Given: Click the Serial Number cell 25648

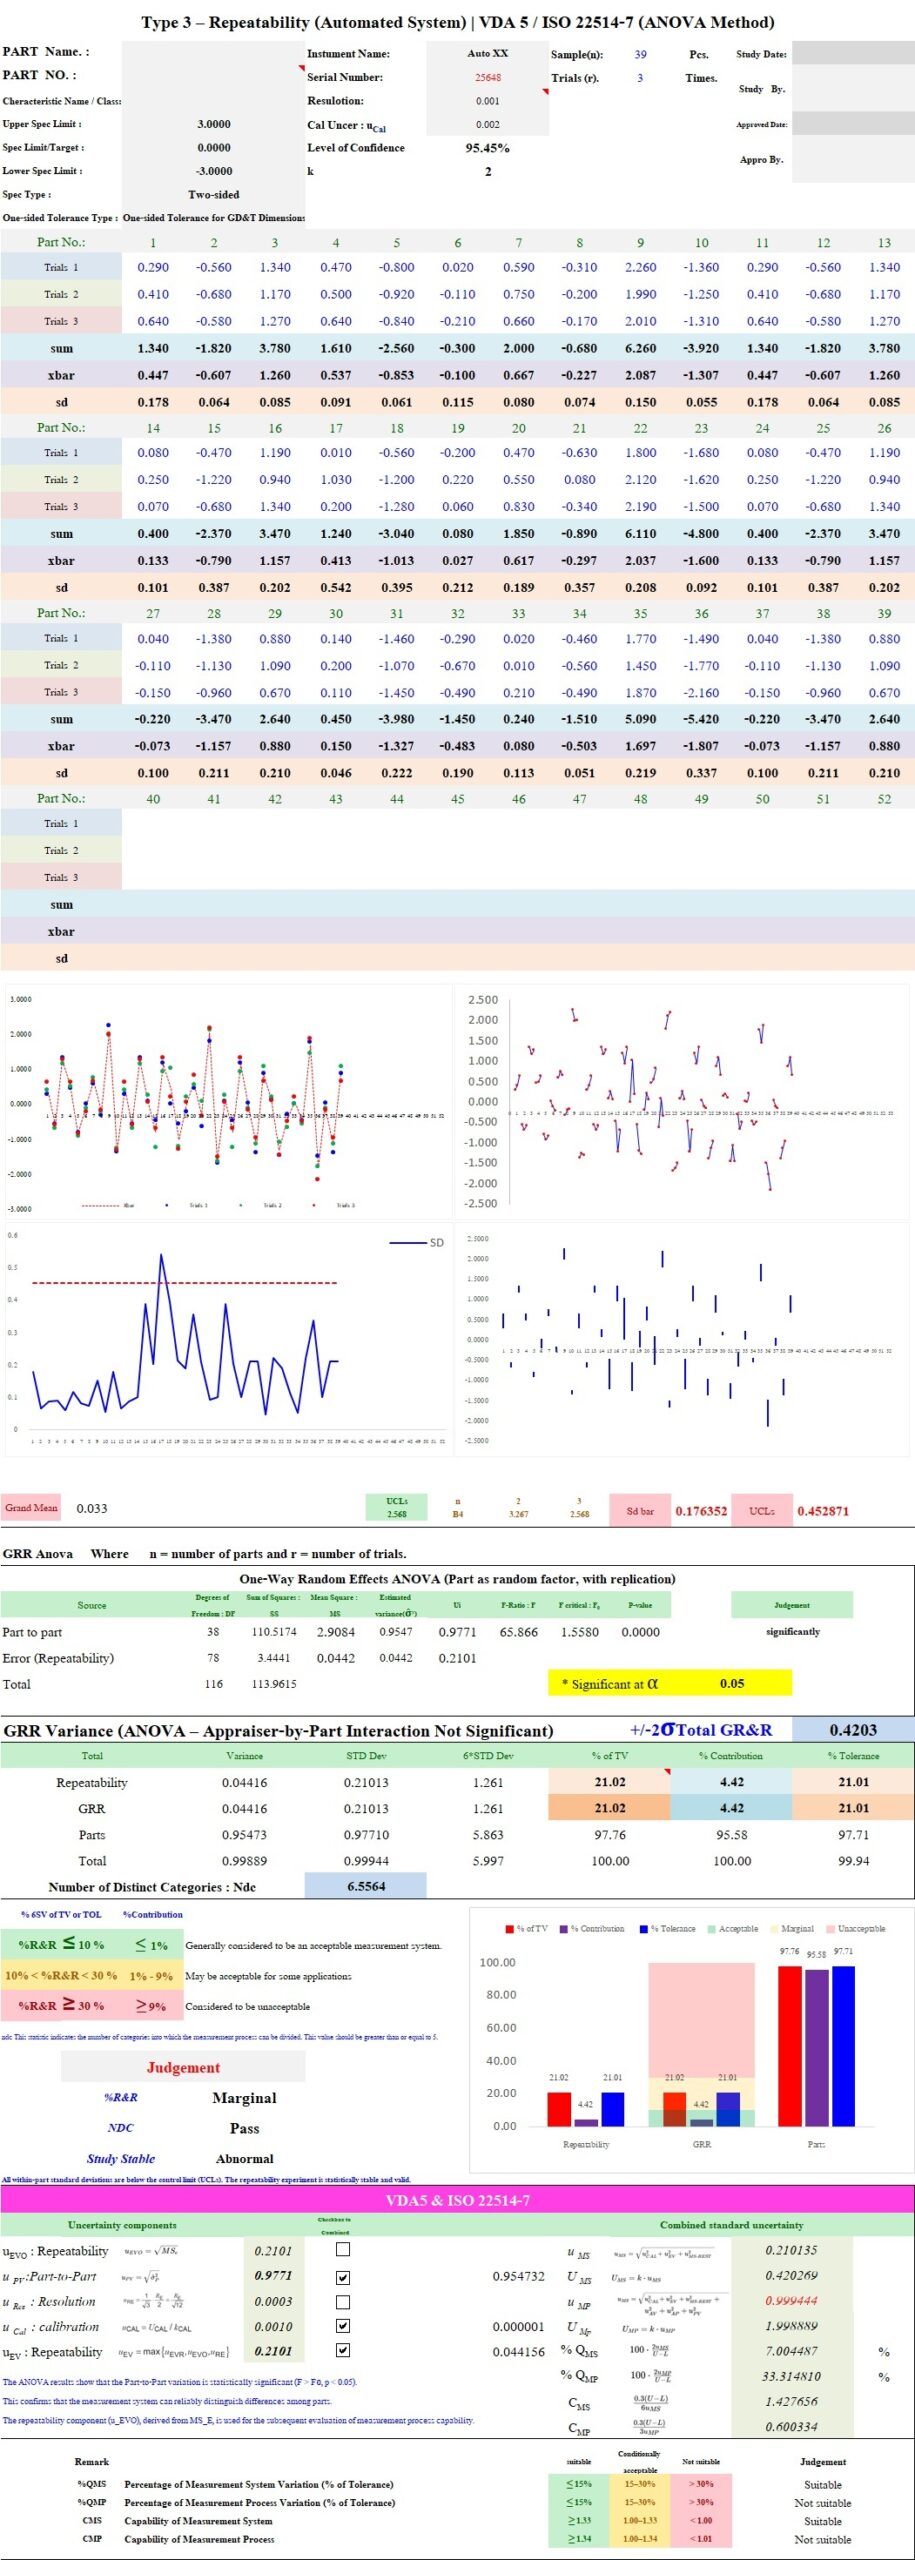Looking at the screenshot, I should point(487,77).
